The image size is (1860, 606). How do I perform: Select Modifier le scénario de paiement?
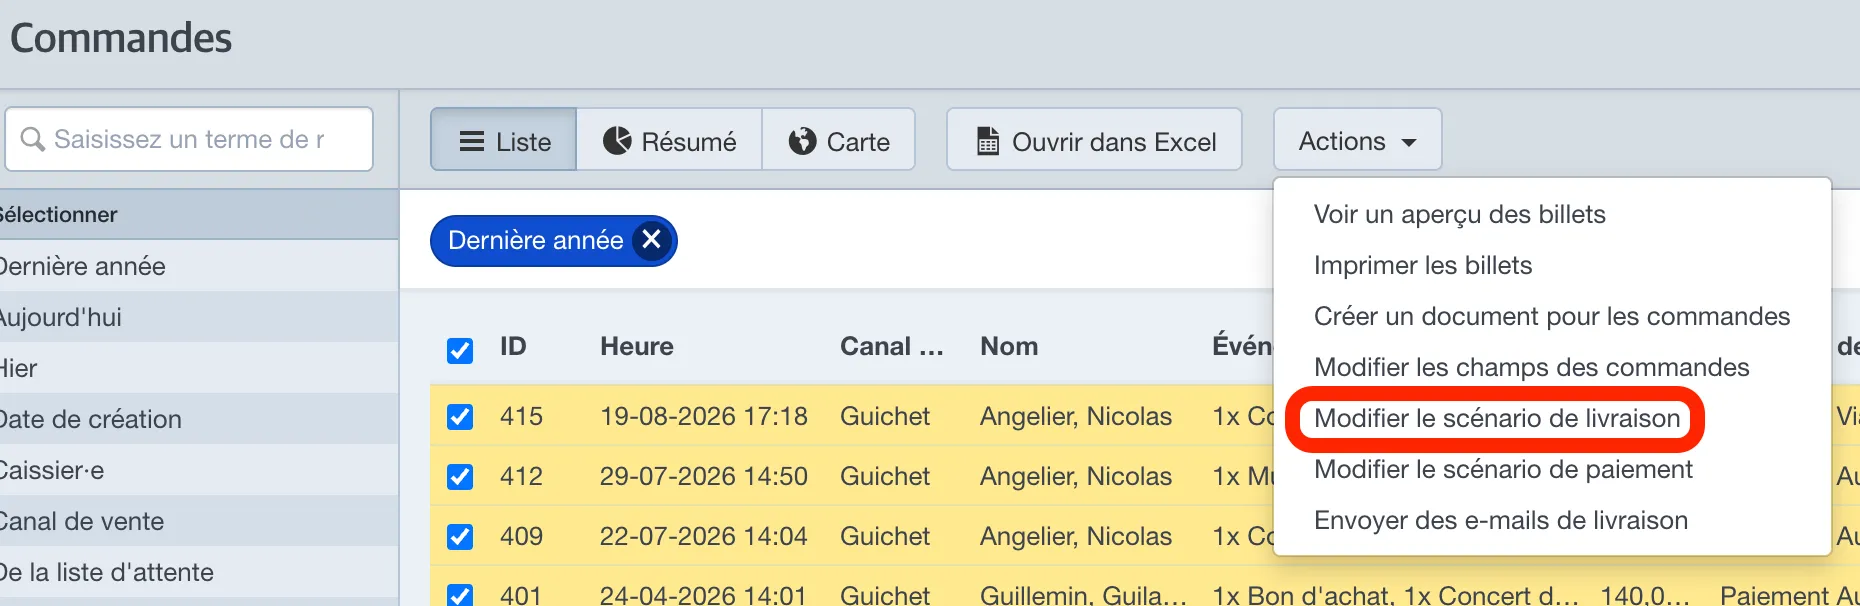coord(1503,469)
